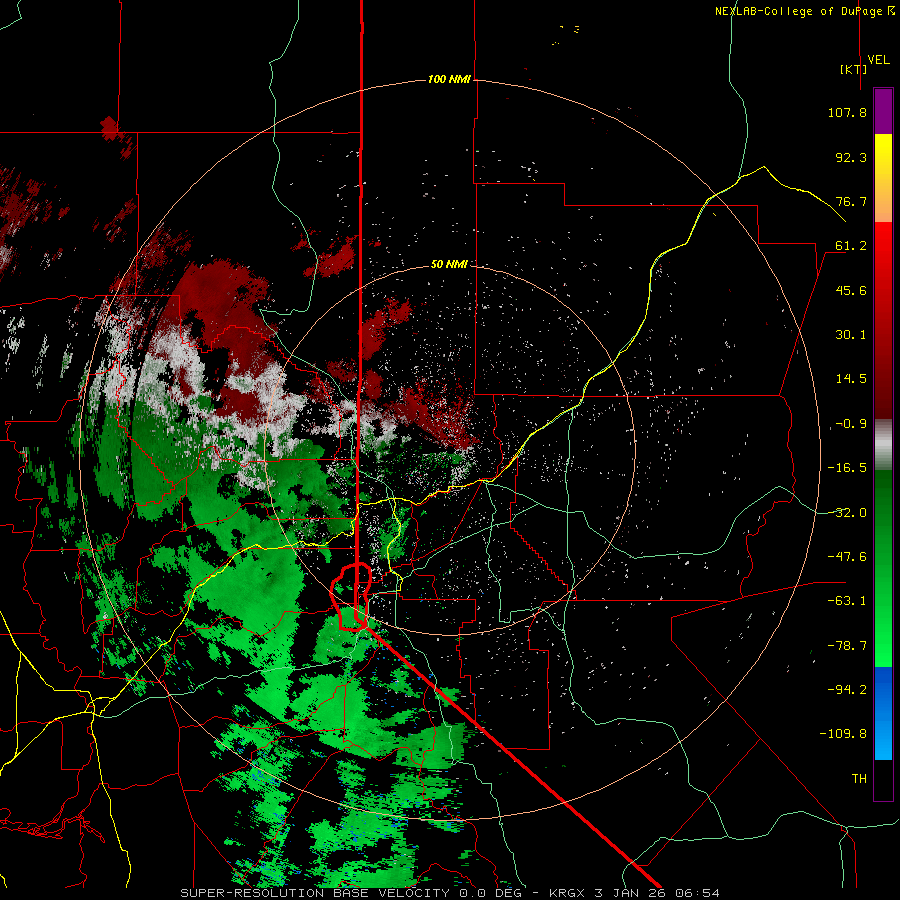Click the purple segment of the color bar

tap(883, 112)
